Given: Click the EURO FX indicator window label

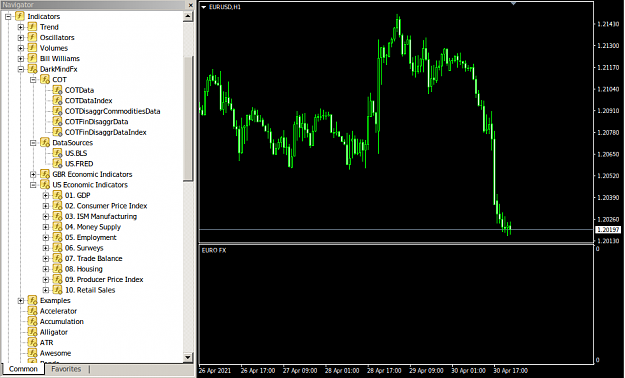Looking at the screenshot, I should pyautogui.click(x=214, y=250).
